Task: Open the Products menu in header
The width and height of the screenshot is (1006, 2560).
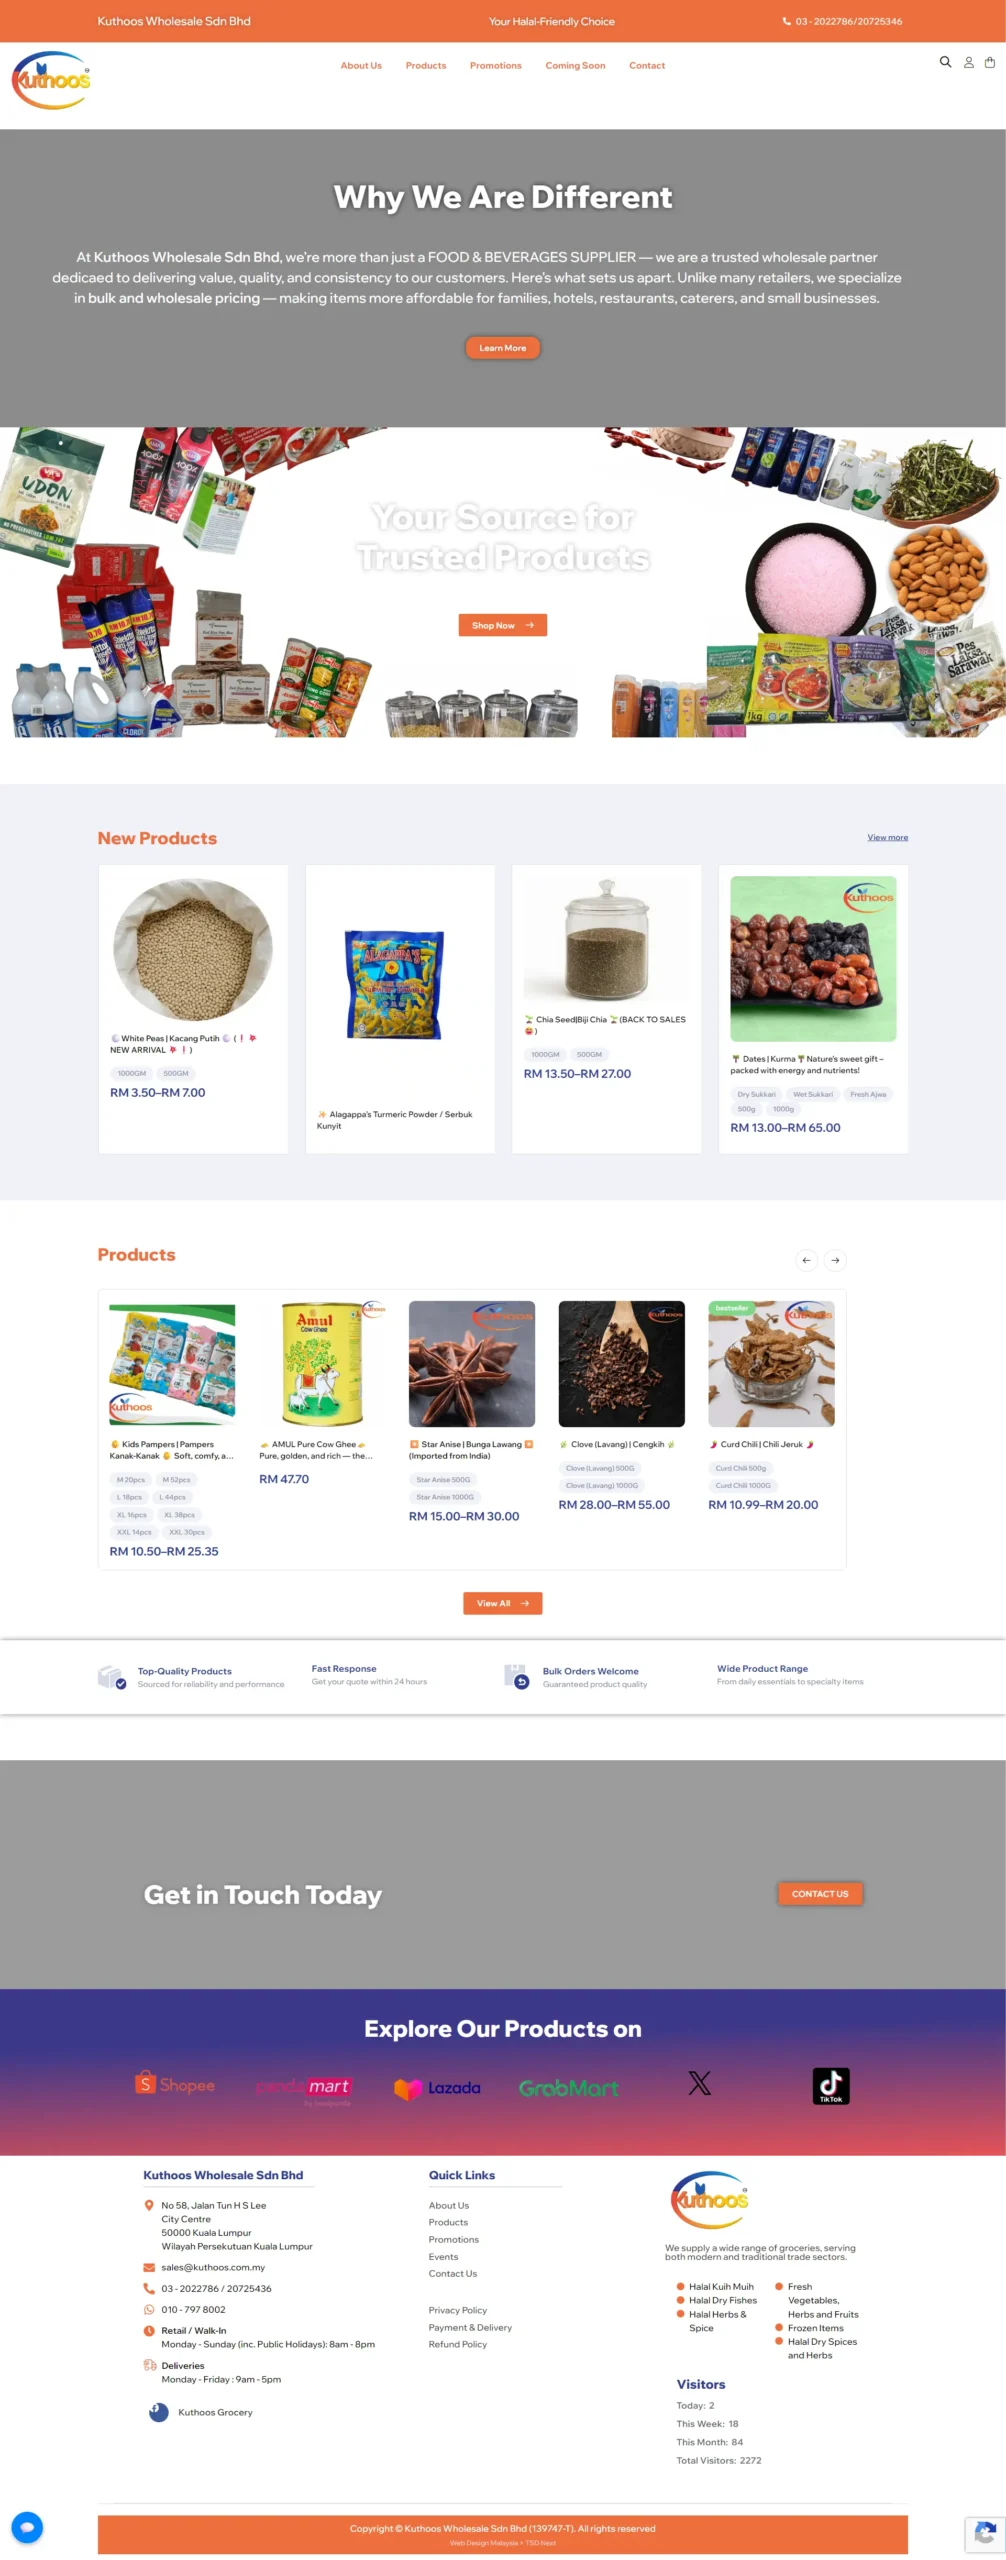Action: pos(426,65)
